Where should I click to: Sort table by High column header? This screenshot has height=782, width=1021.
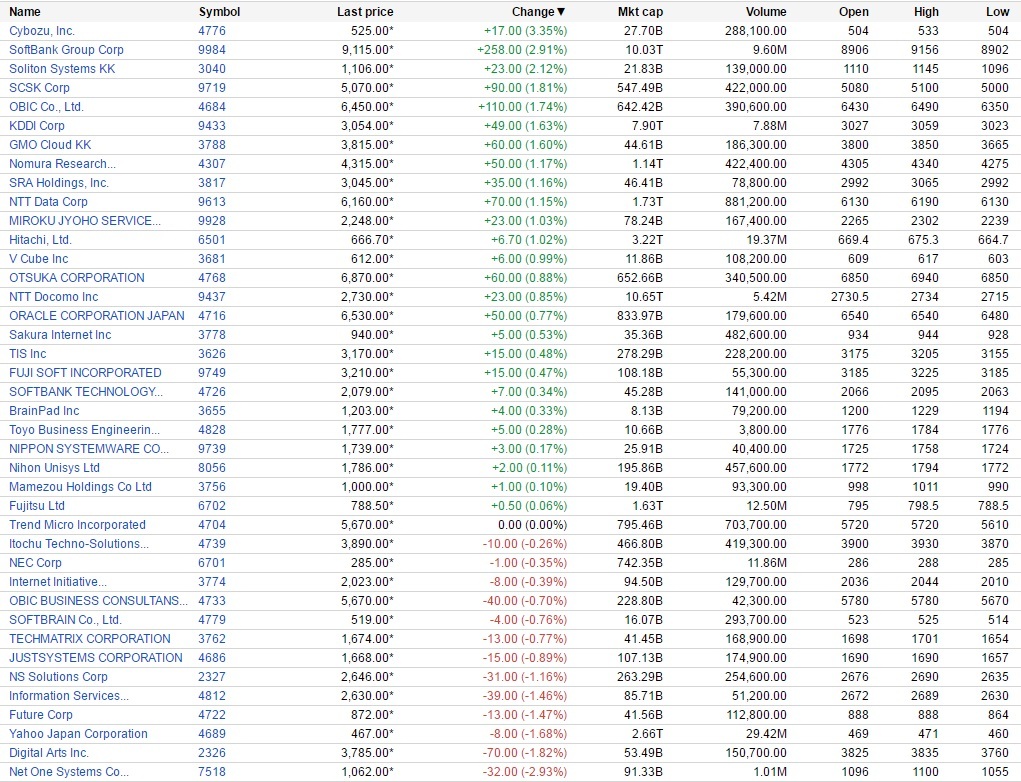(926, 12)
